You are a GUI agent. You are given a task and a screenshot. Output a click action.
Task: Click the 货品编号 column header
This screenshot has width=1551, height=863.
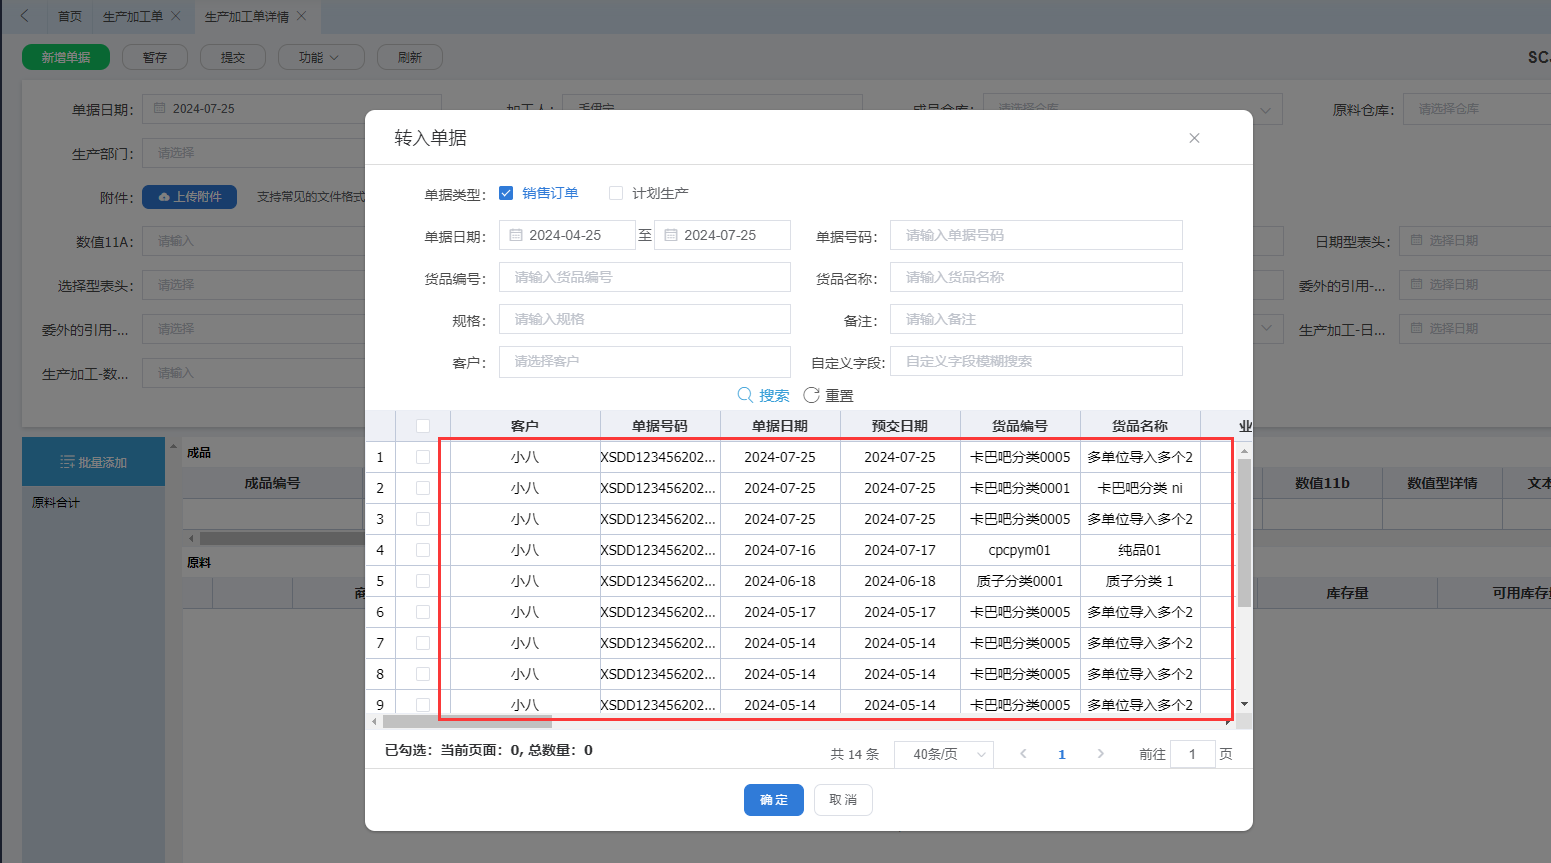(x=1020, y=426)
